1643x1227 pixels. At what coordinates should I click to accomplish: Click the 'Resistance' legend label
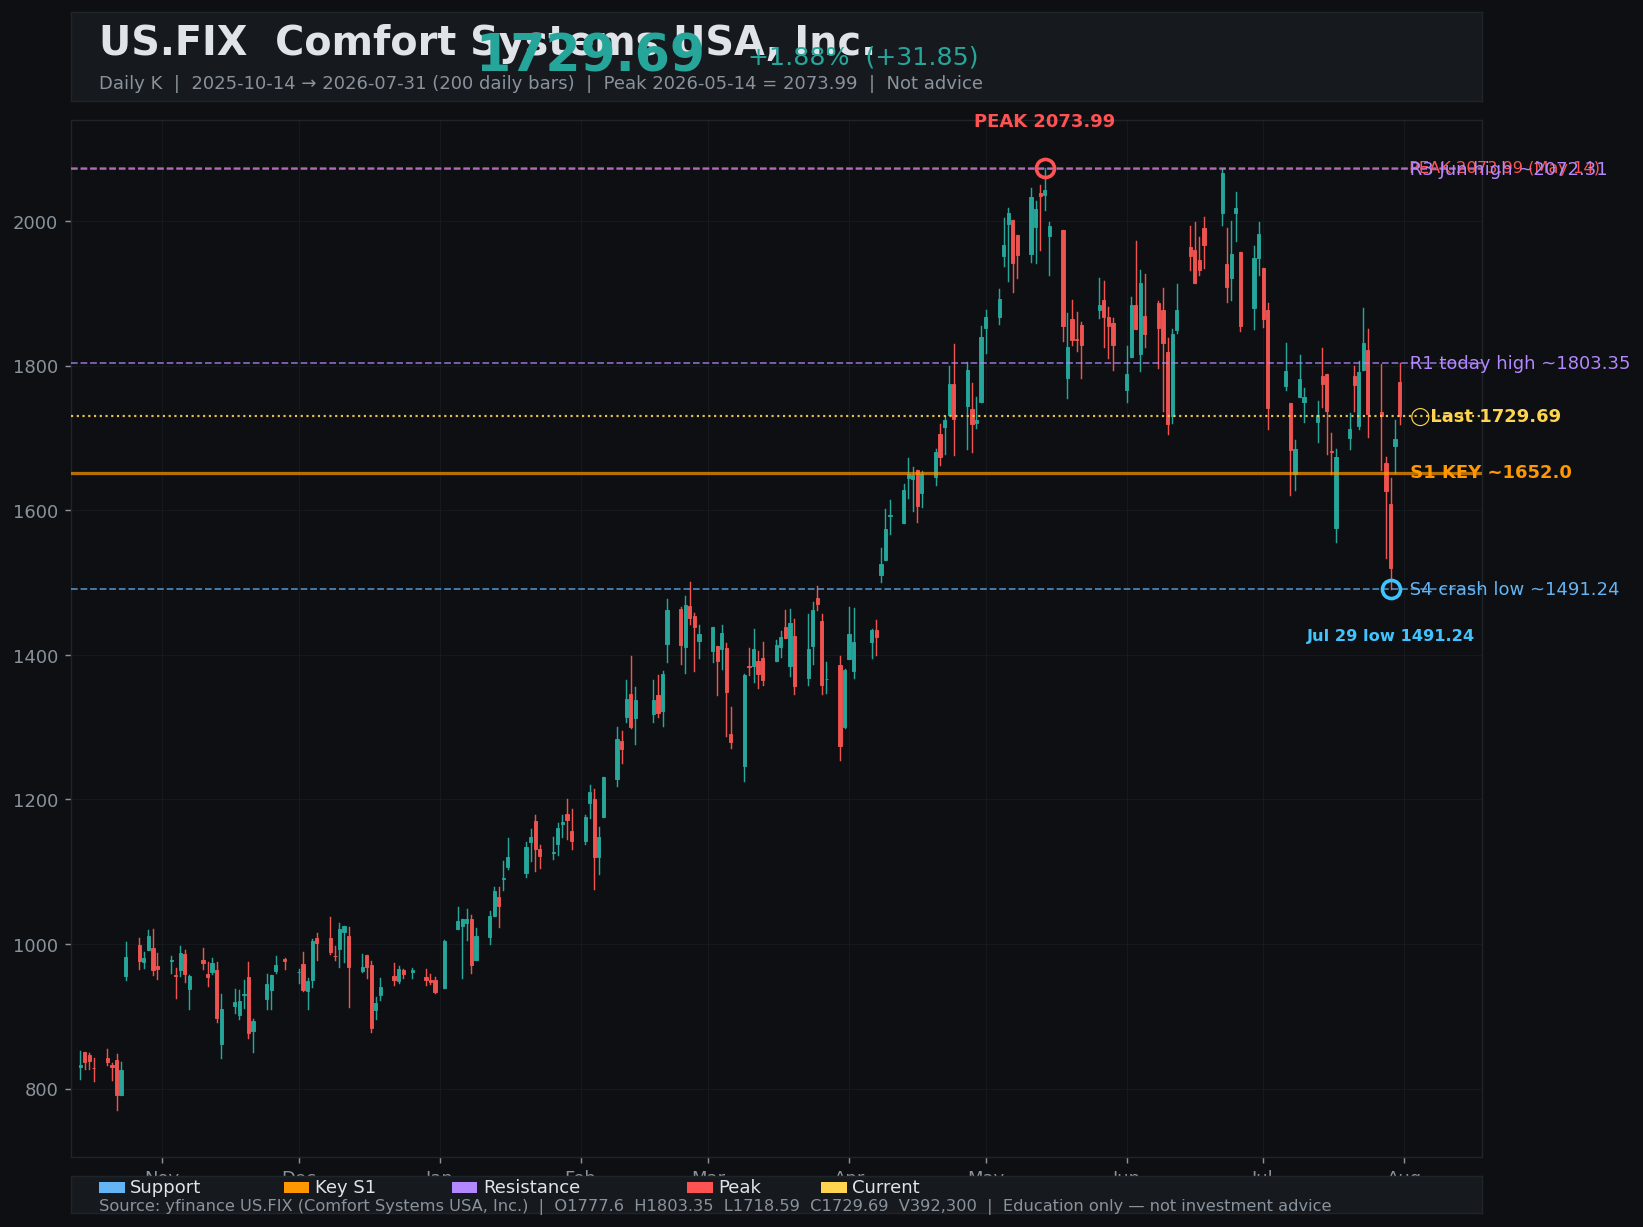(x=531, y=1188)
